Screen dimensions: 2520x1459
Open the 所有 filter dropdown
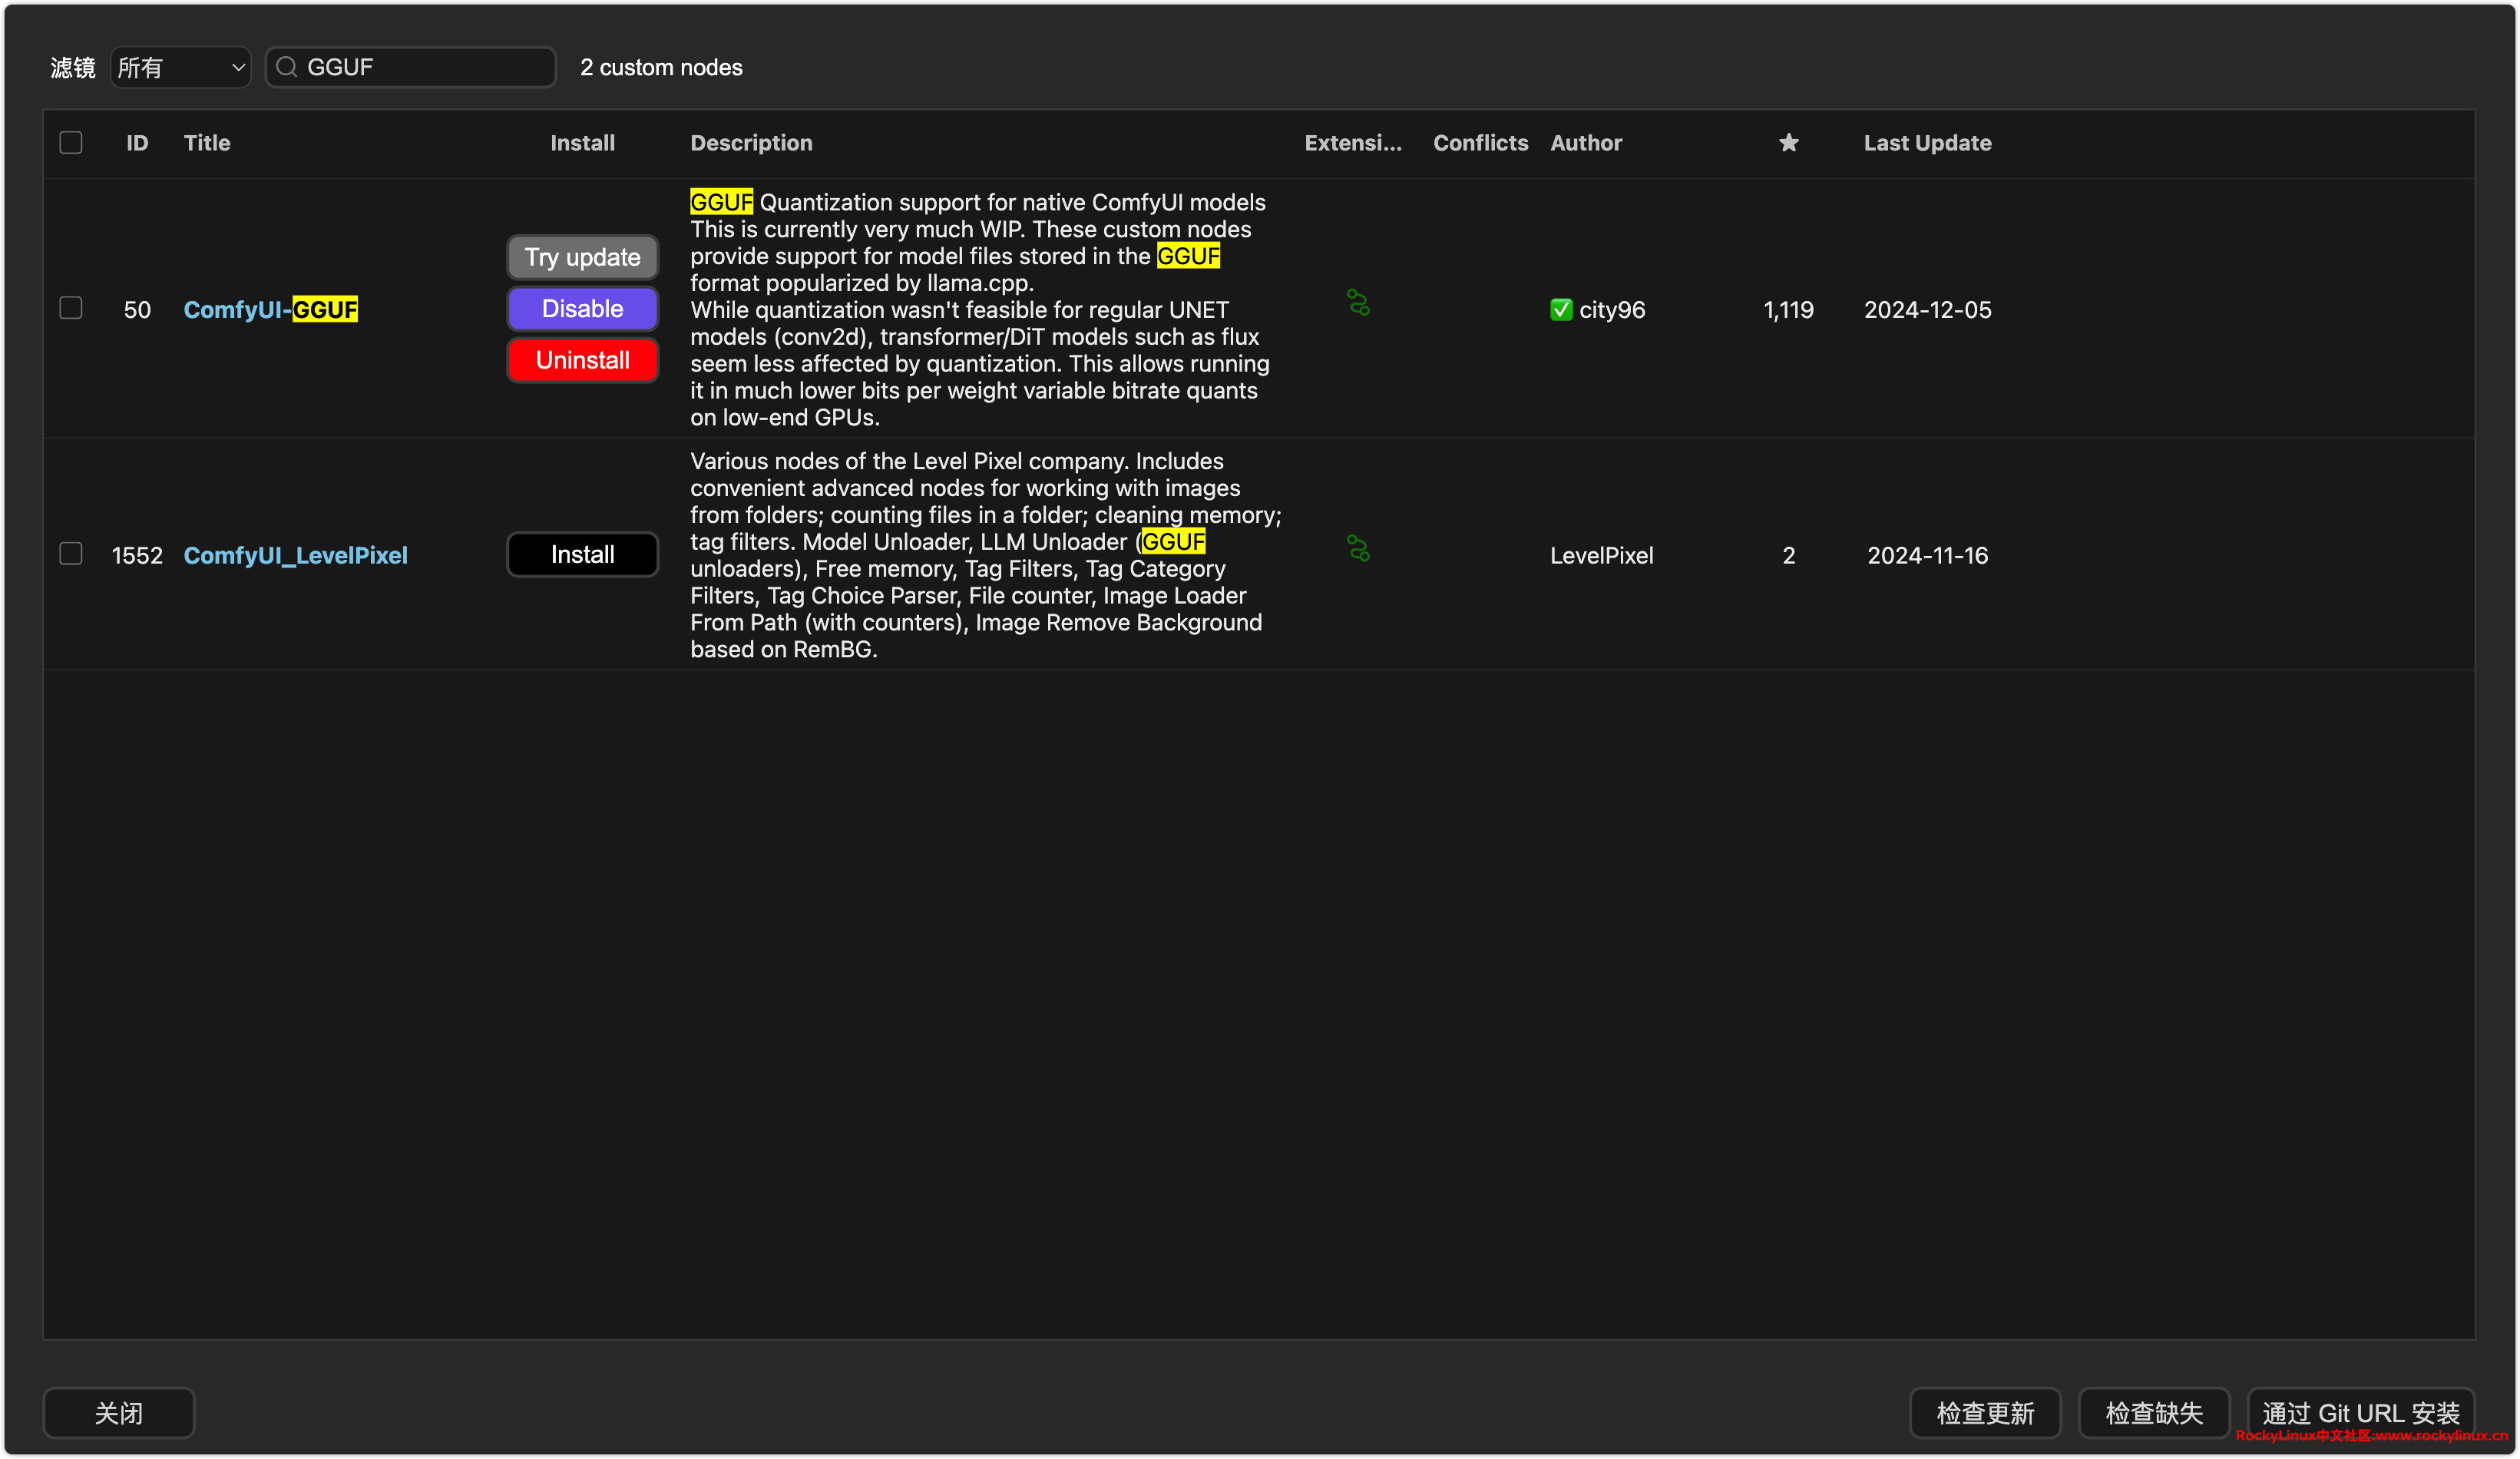[x=180, y=67]
